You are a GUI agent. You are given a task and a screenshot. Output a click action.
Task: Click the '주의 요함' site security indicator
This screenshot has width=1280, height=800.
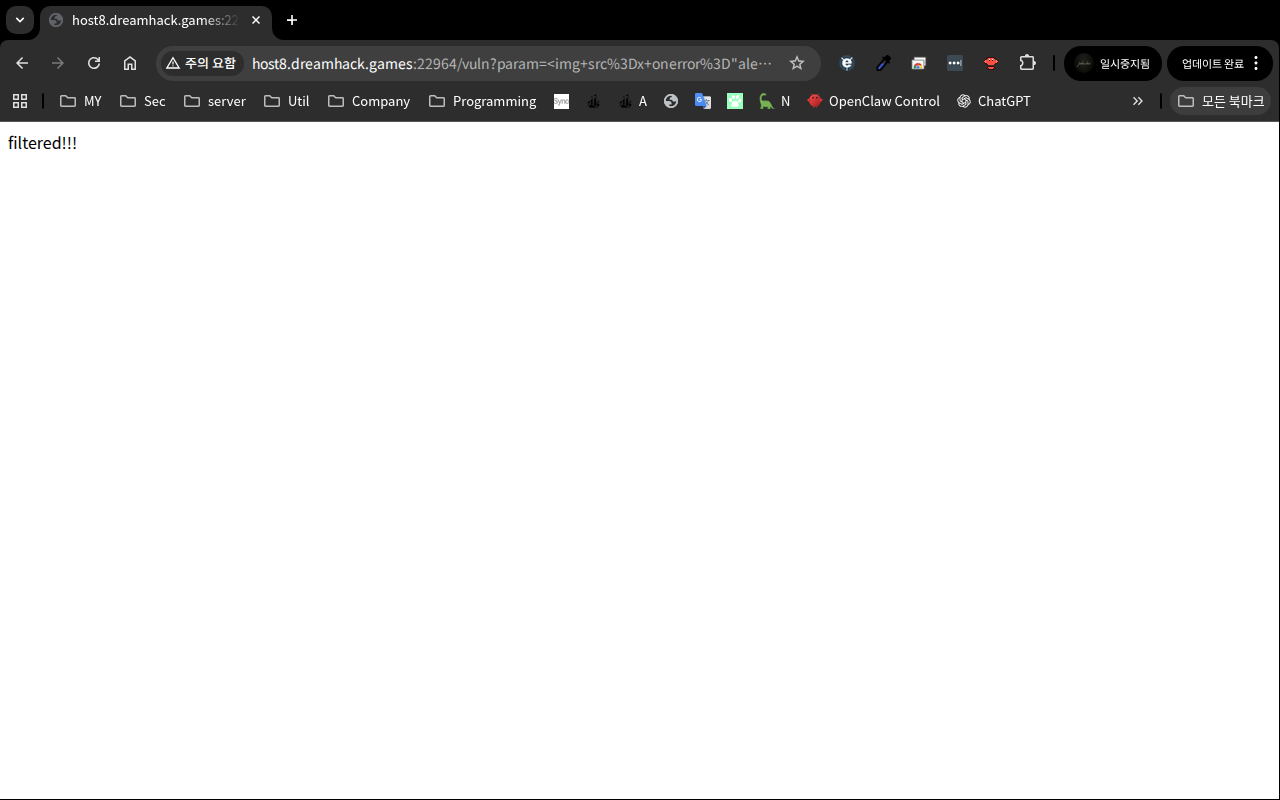[202, 63]
